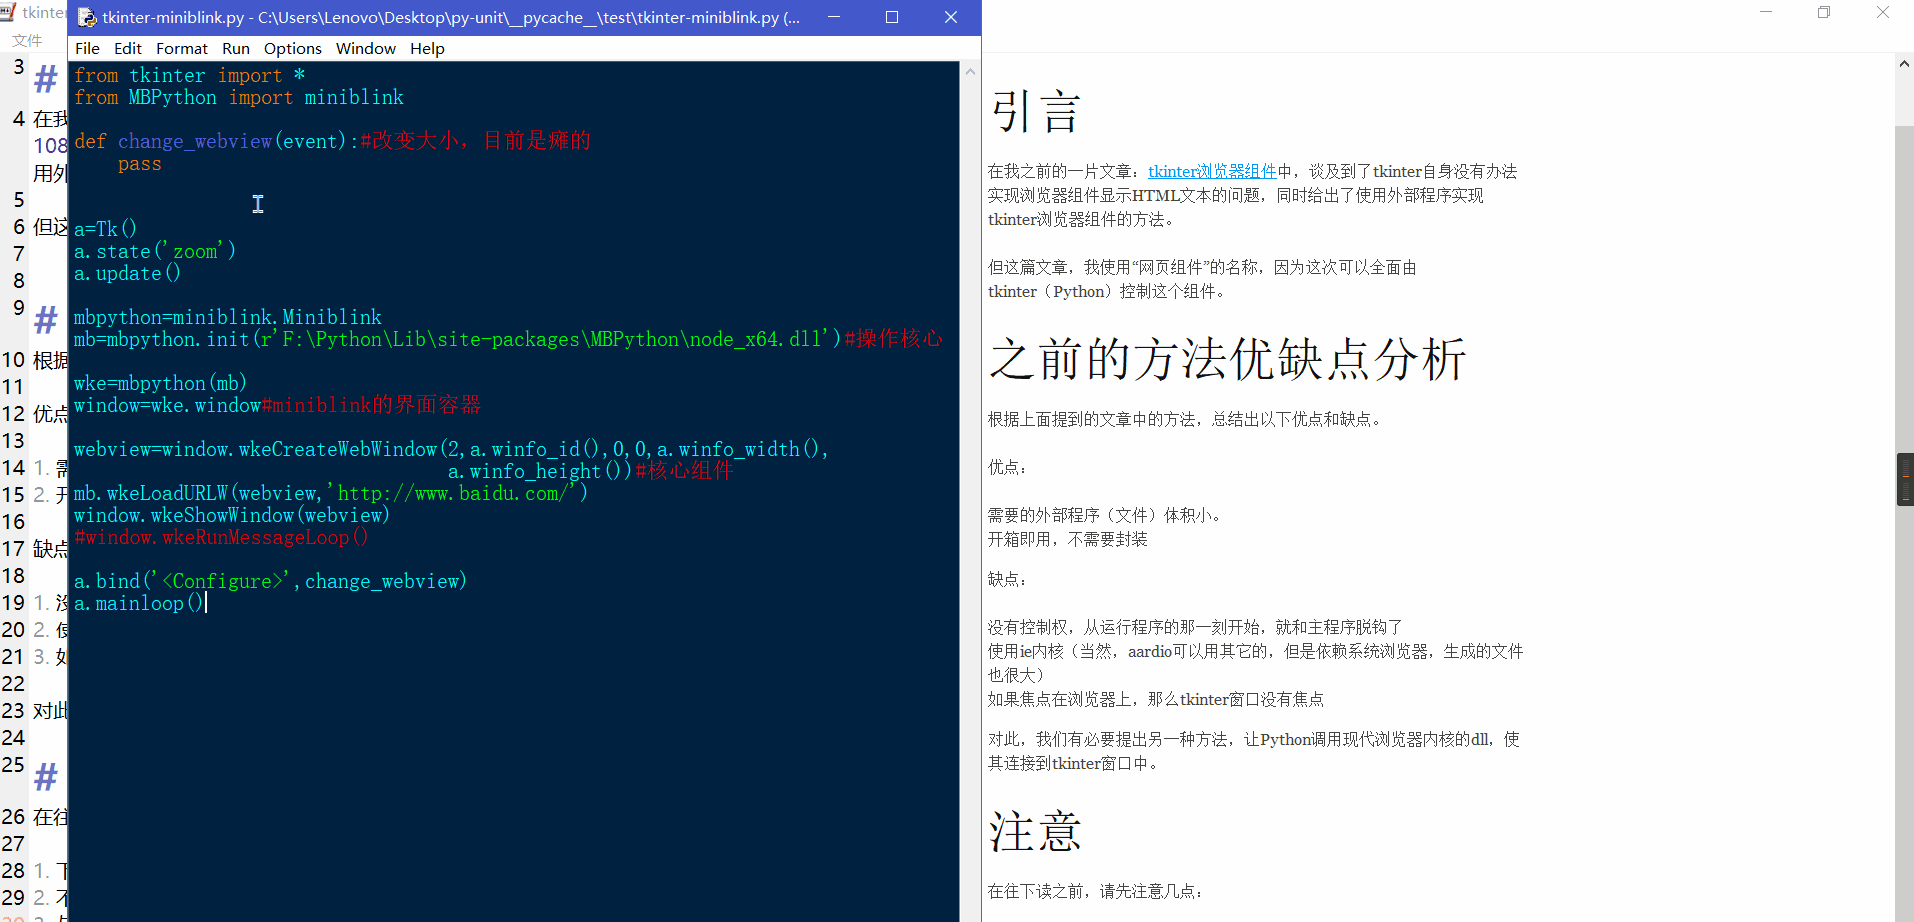Screen dimensions: 1914x922
Task: Click the editor app icon in top-left corner
Action: click(9, 12)
